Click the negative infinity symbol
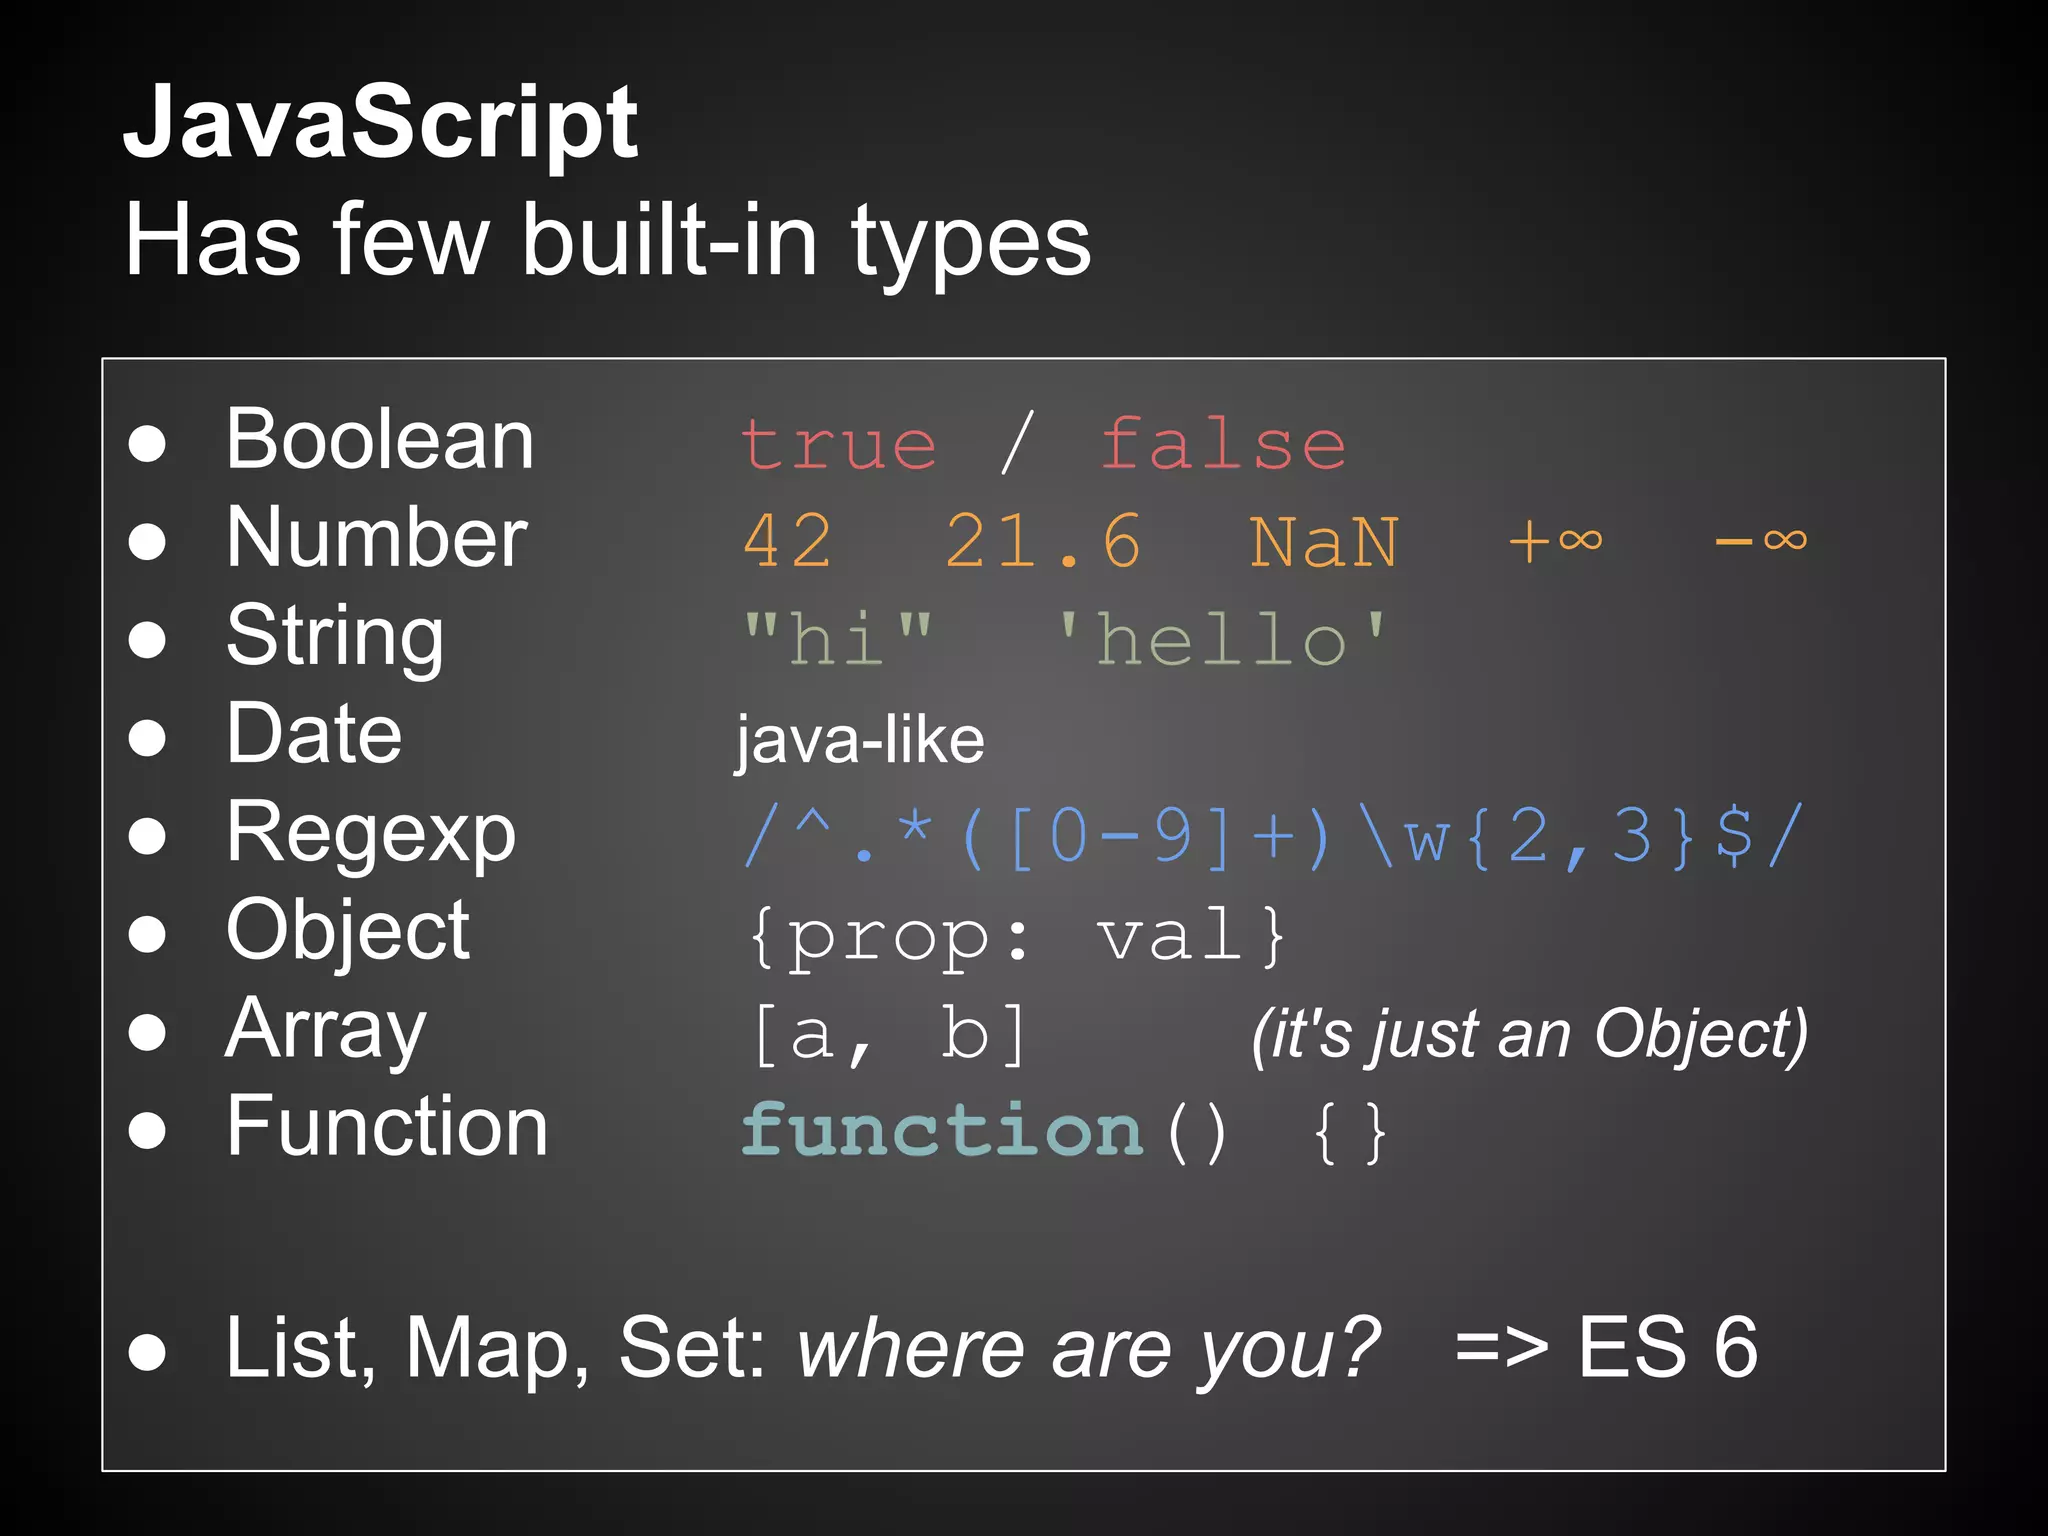Image resolution: width=2048 pixels, height=1536 pixels. (1761, 541)
